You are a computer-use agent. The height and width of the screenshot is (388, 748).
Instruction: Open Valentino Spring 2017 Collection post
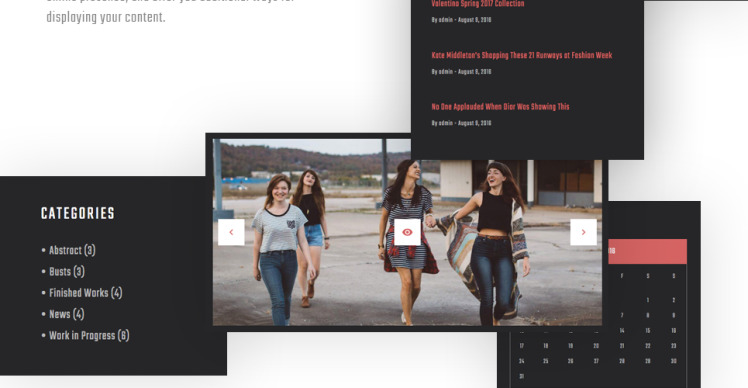478,4
